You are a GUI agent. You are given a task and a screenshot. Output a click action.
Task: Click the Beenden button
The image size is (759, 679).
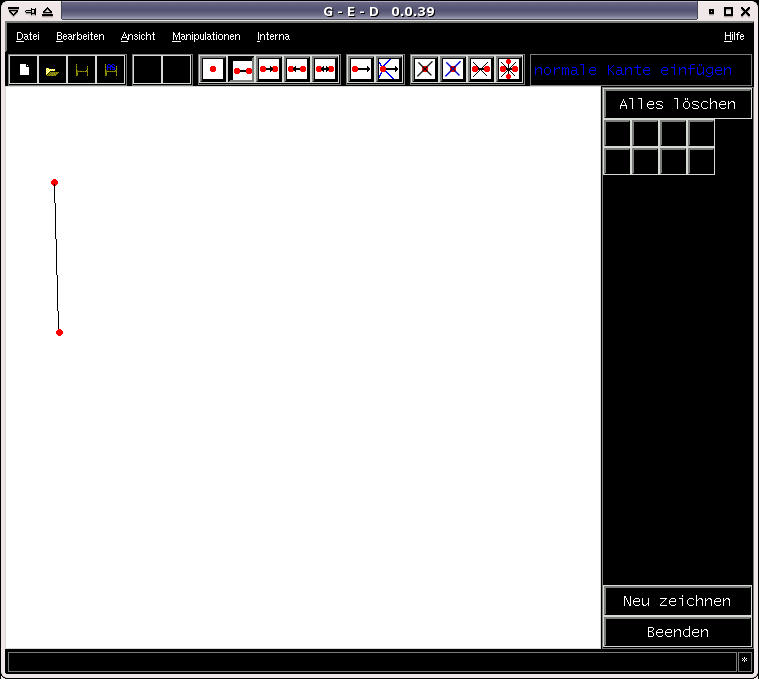tap(677, 632)
